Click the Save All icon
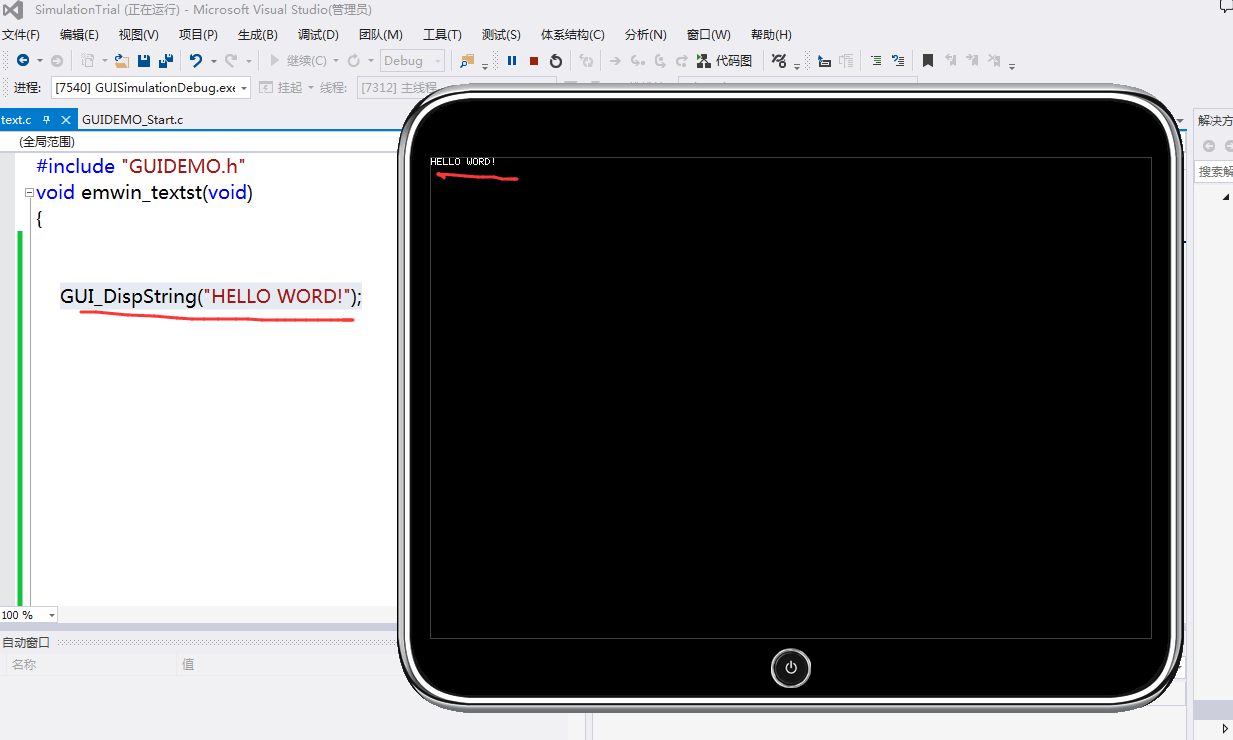The height and width of the screenshot is (740, 1233). click(166, 61)
